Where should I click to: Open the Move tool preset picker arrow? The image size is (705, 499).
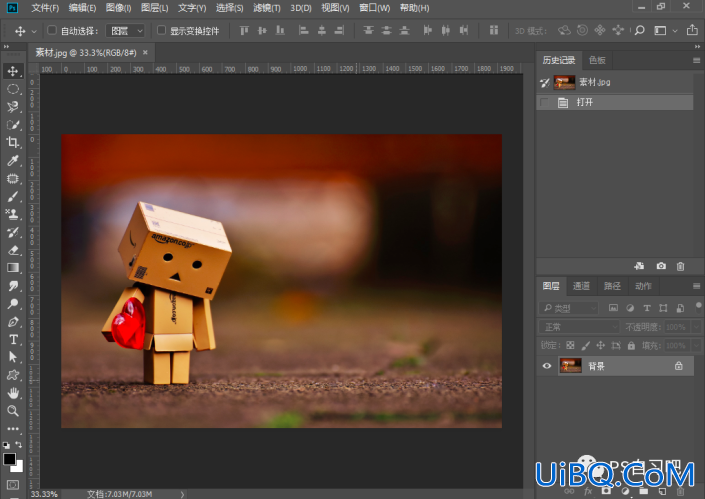[34, 31]
